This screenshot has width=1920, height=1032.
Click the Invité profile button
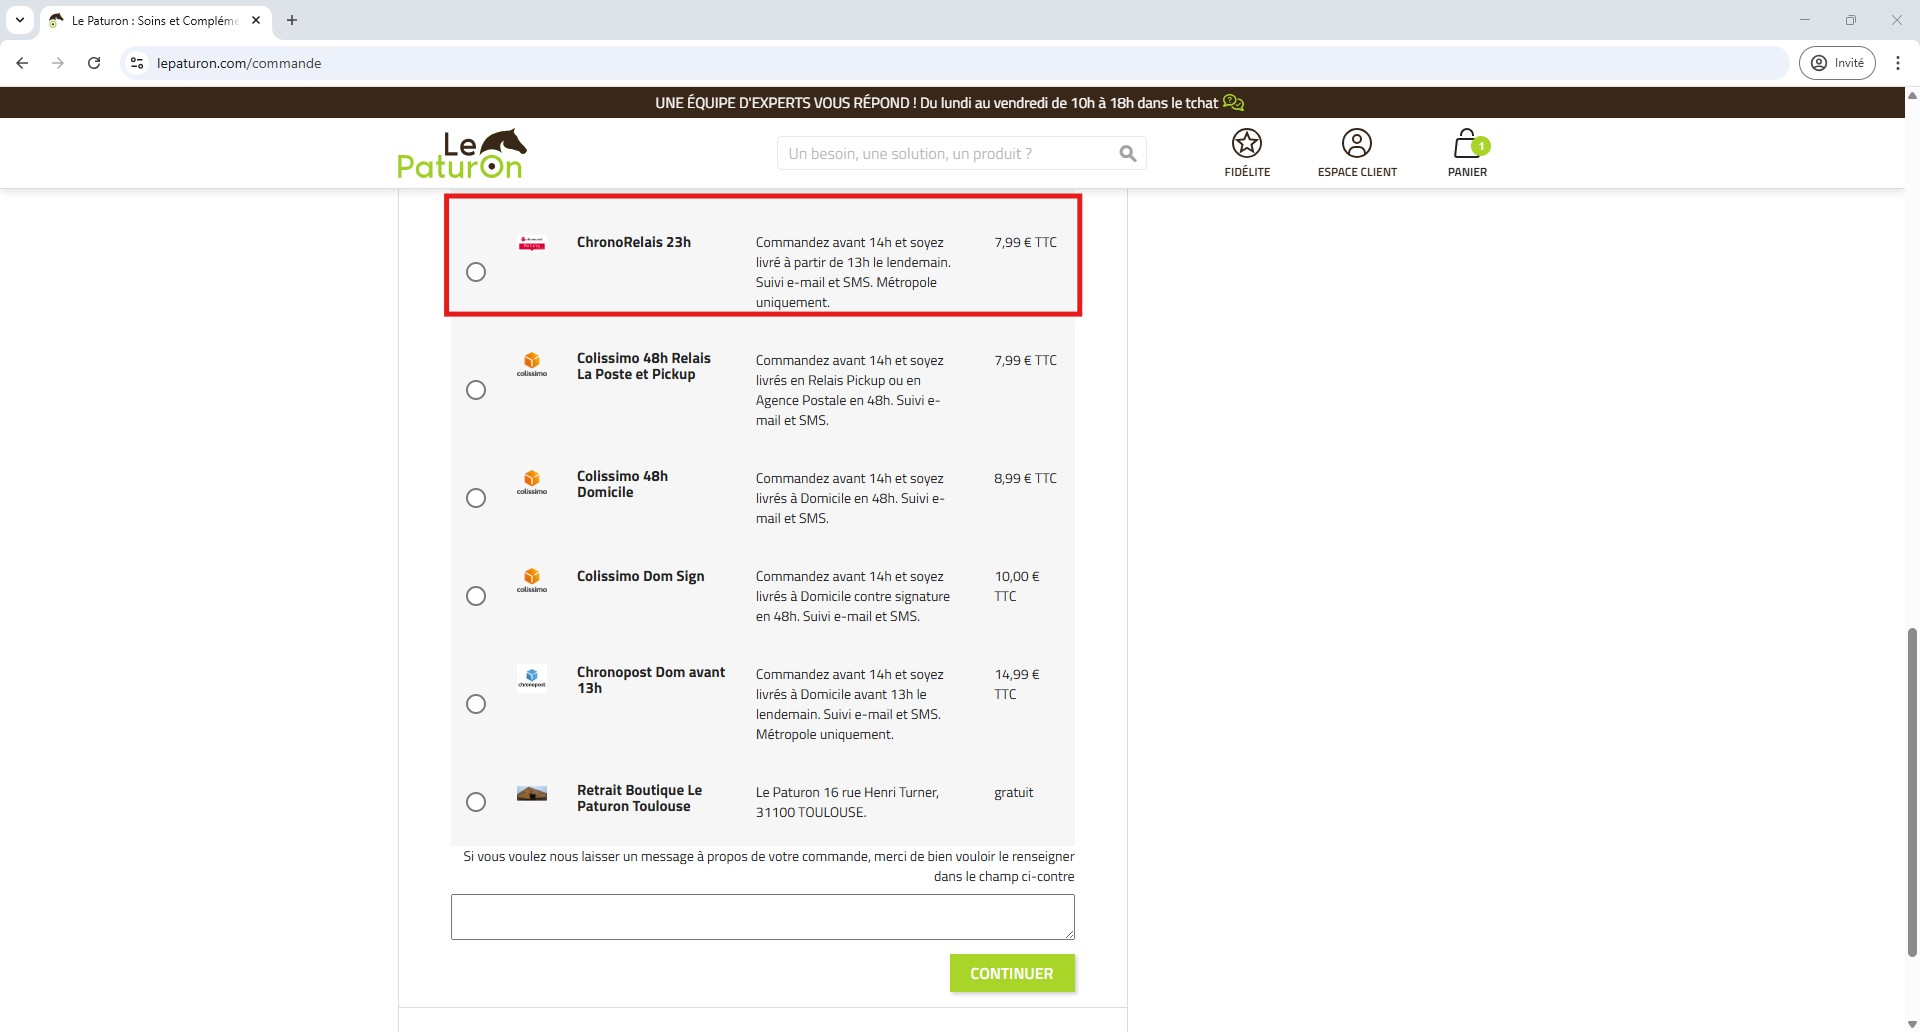click(1837, 63)
